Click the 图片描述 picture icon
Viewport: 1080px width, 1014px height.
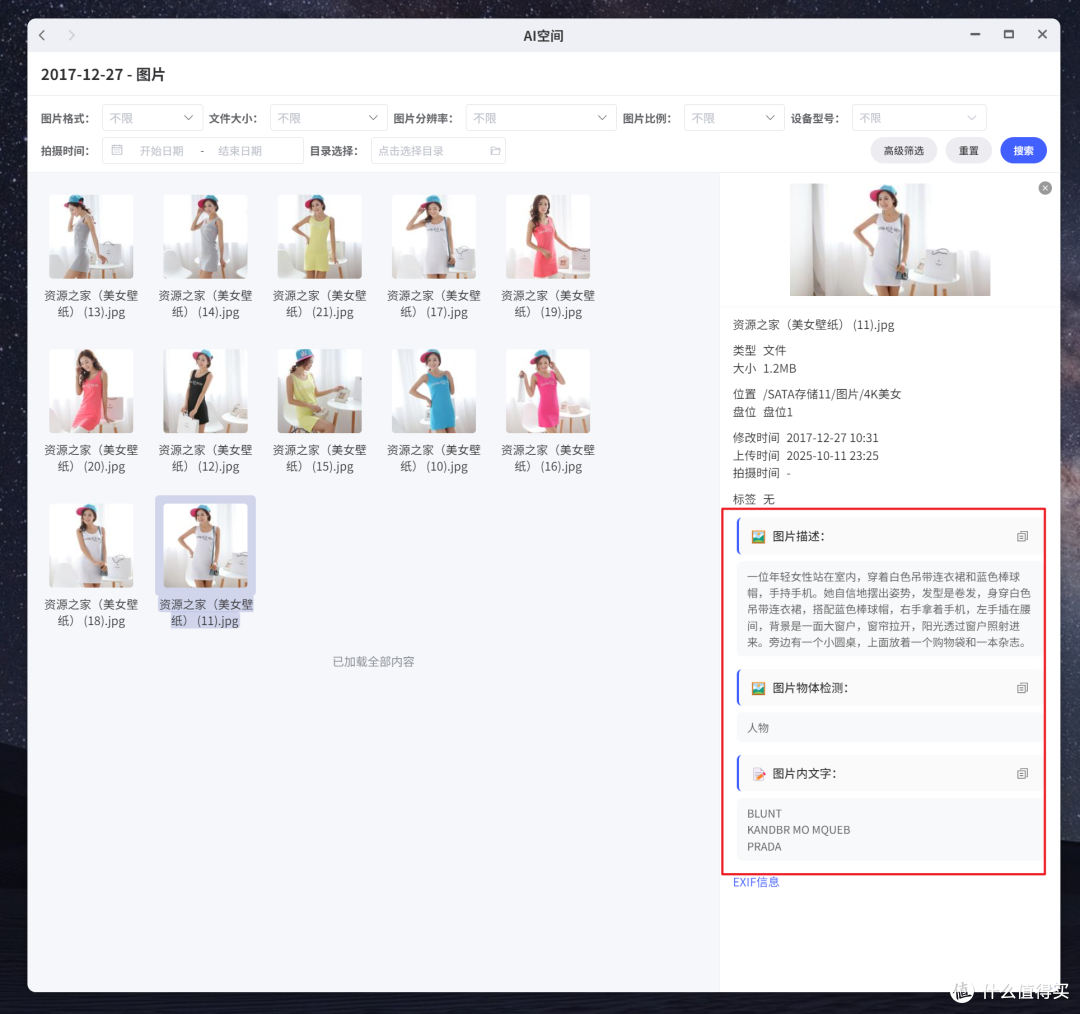(758, 537)
